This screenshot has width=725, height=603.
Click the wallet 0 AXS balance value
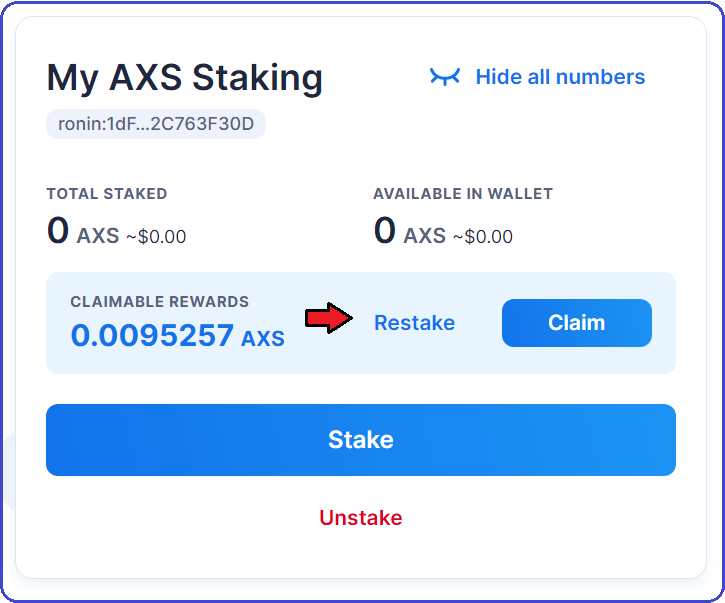click(410, 231)
